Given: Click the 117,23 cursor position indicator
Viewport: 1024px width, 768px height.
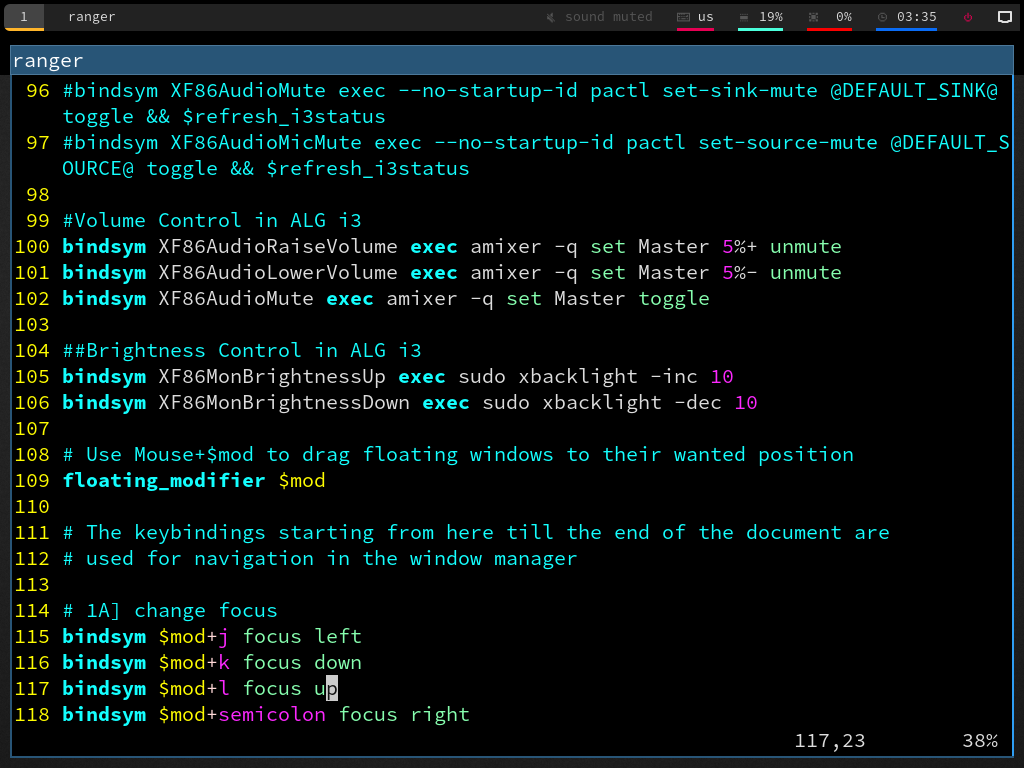Looking at the screenshot, I should (829, 741).
